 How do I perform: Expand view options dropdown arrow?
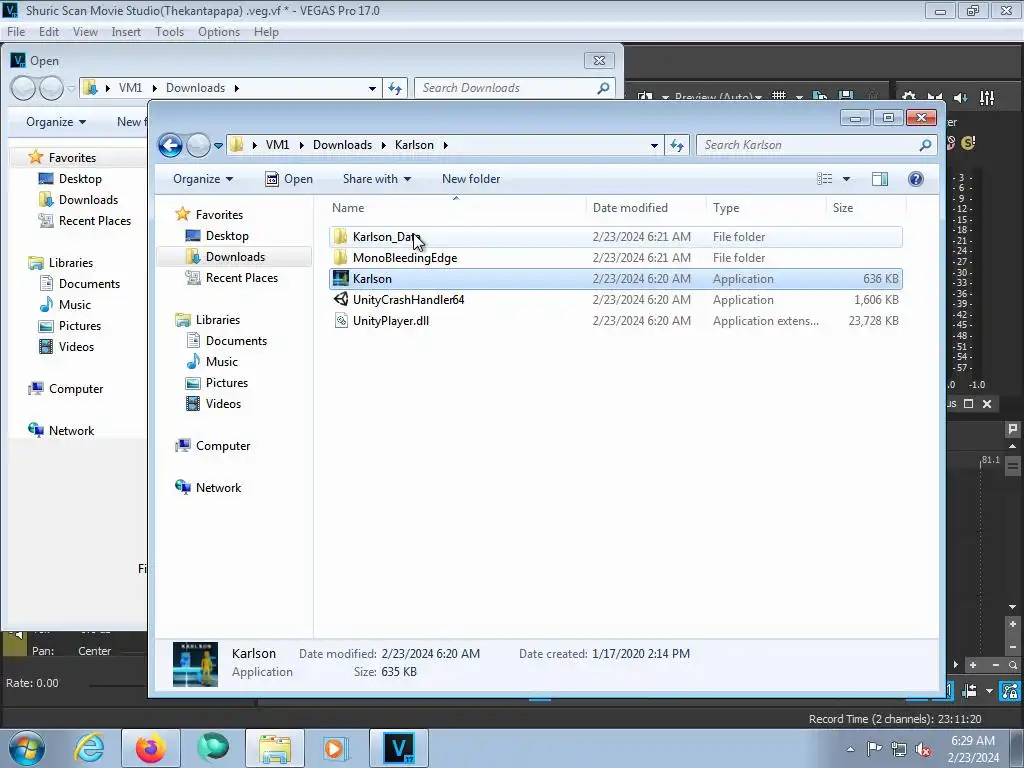846,179
